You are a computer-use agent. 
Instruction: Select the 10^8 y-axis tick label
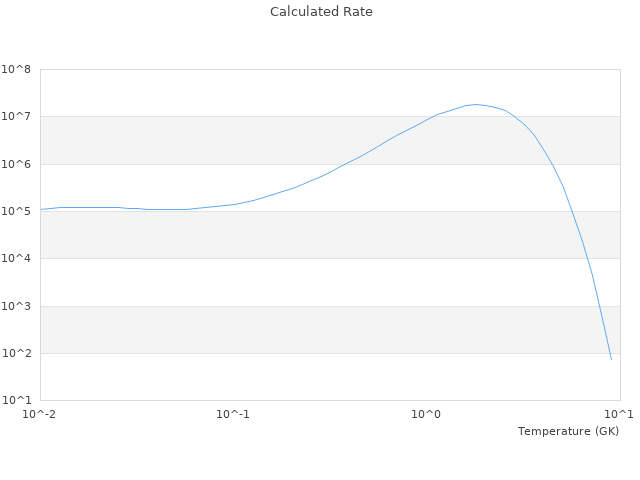click(x=16, y=70)
